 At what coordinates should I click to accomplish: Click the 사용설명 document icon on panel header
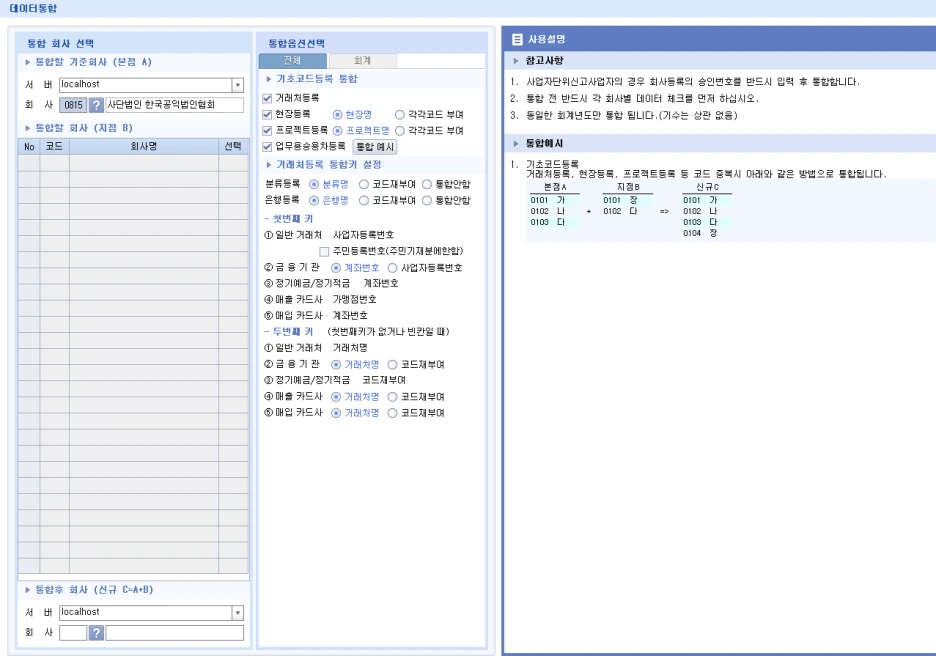pos(515,39)
